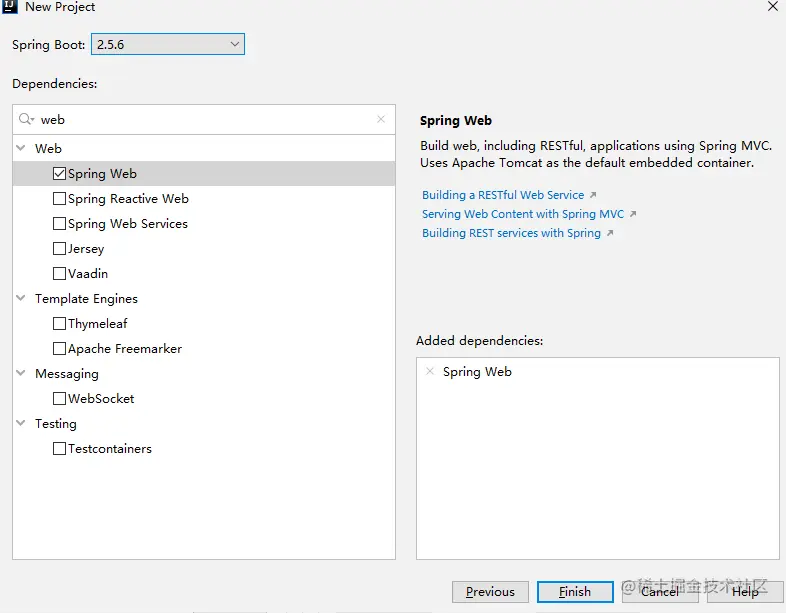Click the bold Spring Web description heading
786x613 pixels.
click(456, 121)
